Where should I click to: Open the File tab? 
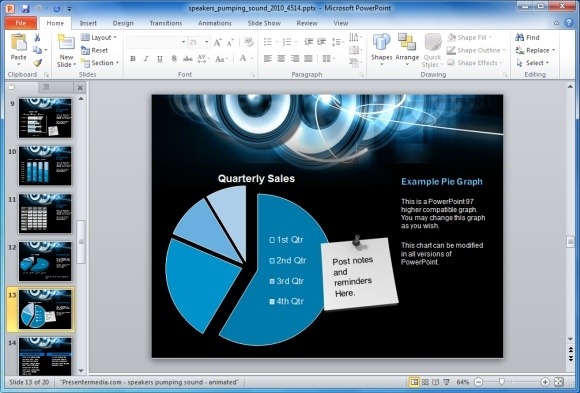[21, 23]
